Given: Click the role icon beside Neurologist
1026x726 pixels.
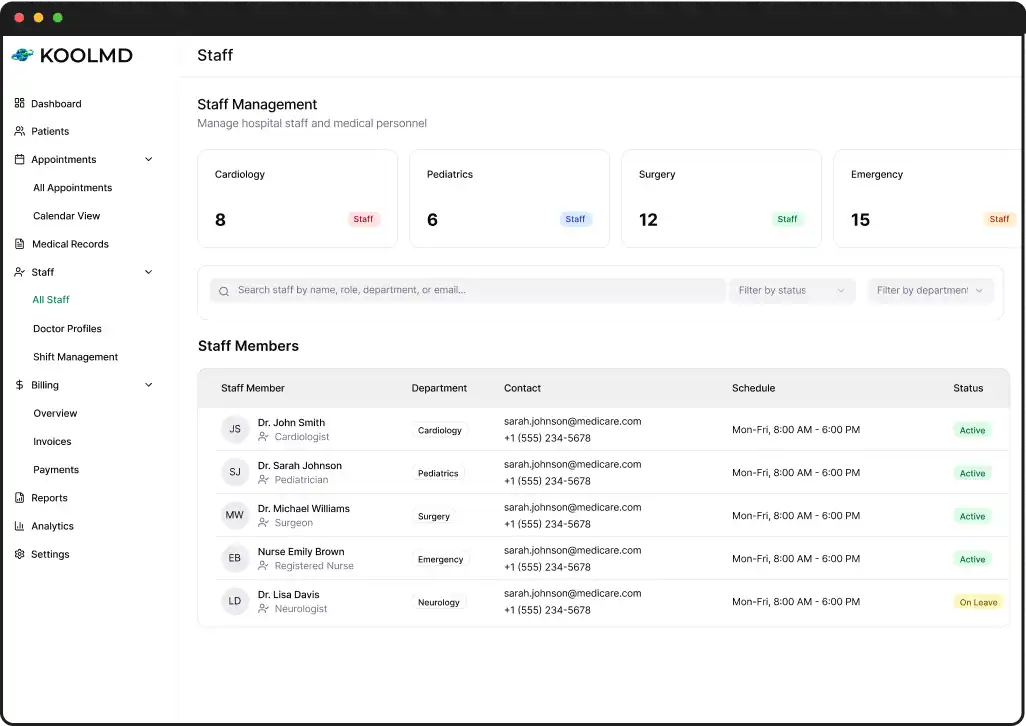Looking at the screenshot, I should click(263, 609).
